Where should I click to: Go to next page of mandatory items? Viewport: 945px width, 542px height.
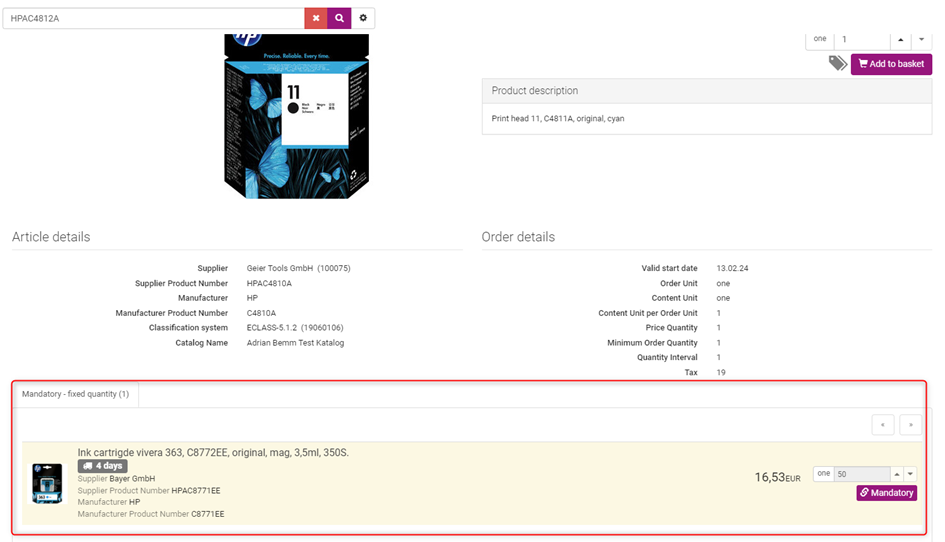[x=910, y=425]
